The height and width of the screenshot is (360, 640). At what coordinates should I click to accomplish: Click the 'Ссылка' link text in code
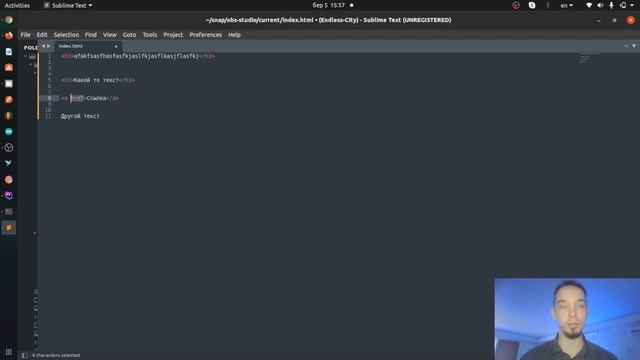pyautogui.click(x=96, y=98)
